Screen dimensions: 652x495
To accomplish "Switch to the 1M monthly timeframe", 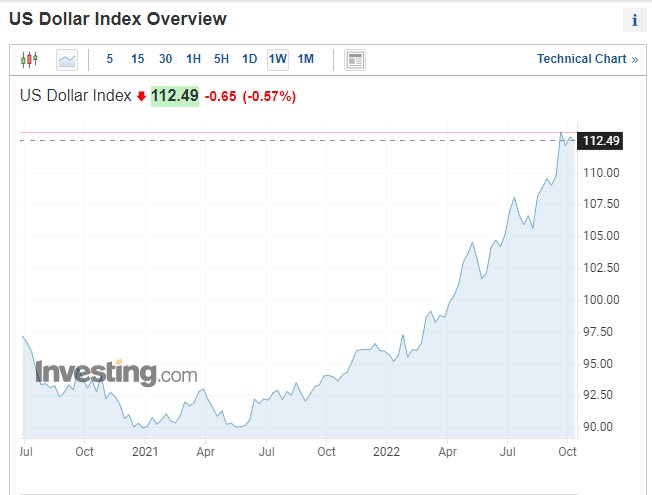I will (x=306, y=59).
